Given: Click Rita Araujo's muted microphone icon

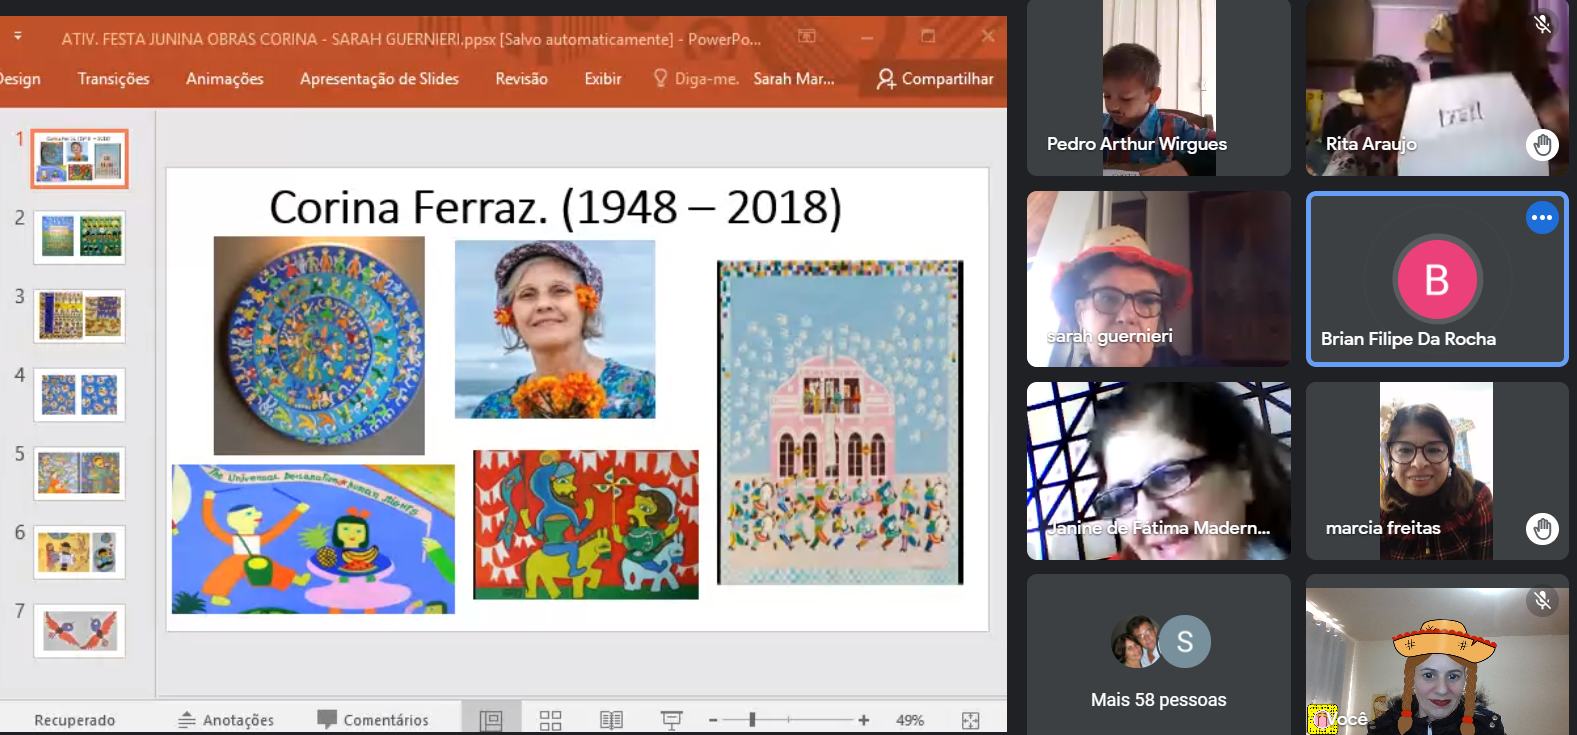Looking at the screenshot, I should tap(1542, 23).
